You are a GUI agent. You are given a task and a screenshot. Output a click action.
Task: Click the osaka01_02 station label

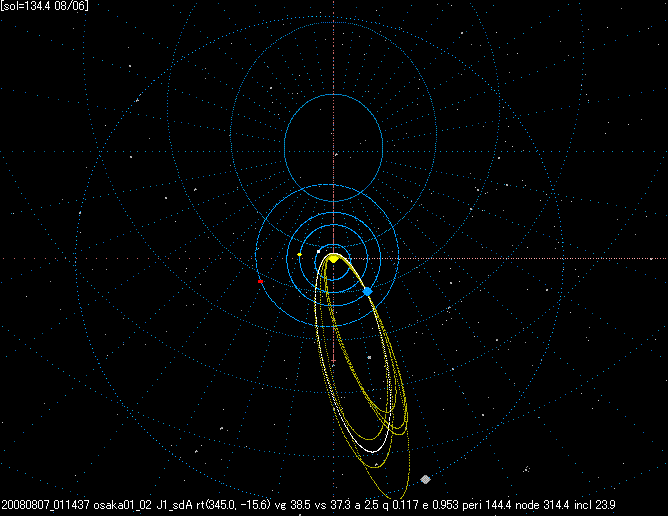click(122, 505)
